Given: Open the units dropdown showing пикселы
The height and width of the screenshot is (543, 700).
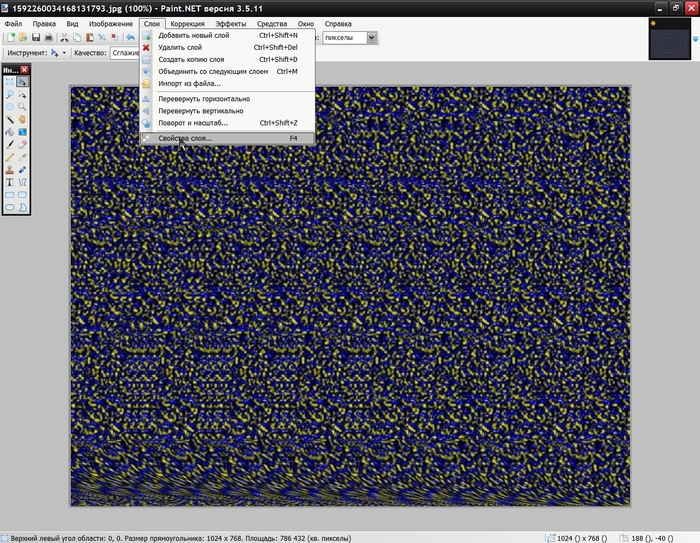Looking at the screenshot, I should (371, 38).
